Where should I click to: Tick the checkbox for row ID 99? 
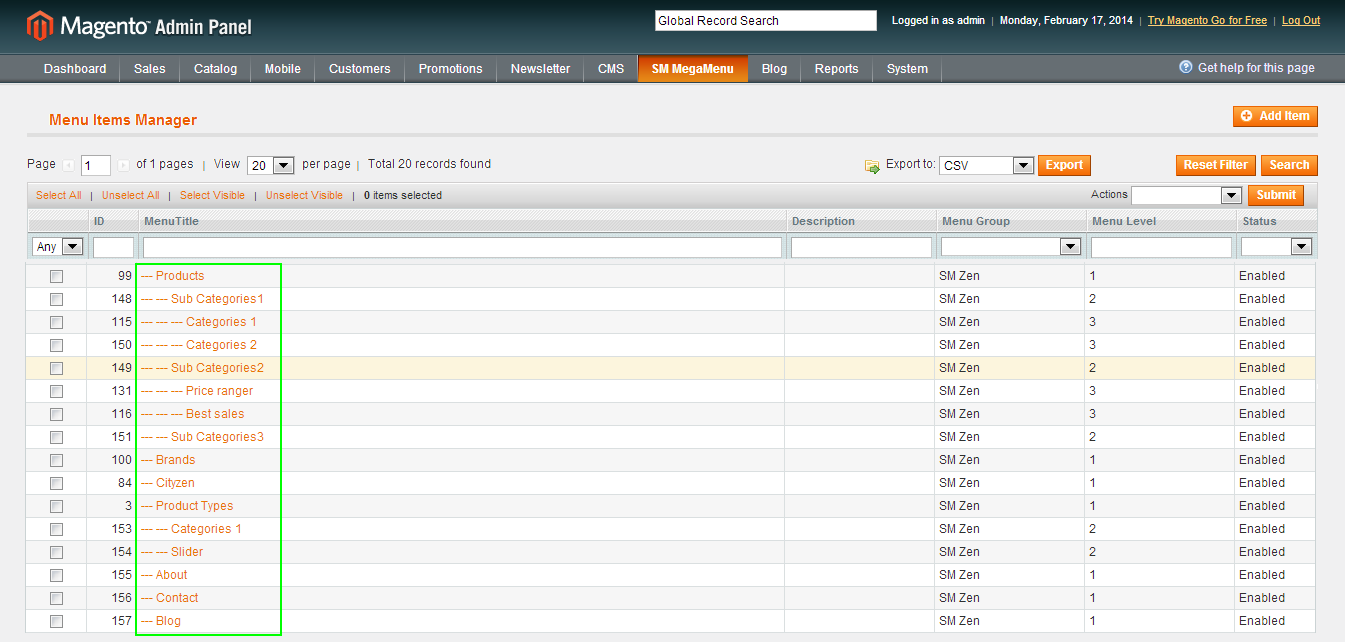56,276
